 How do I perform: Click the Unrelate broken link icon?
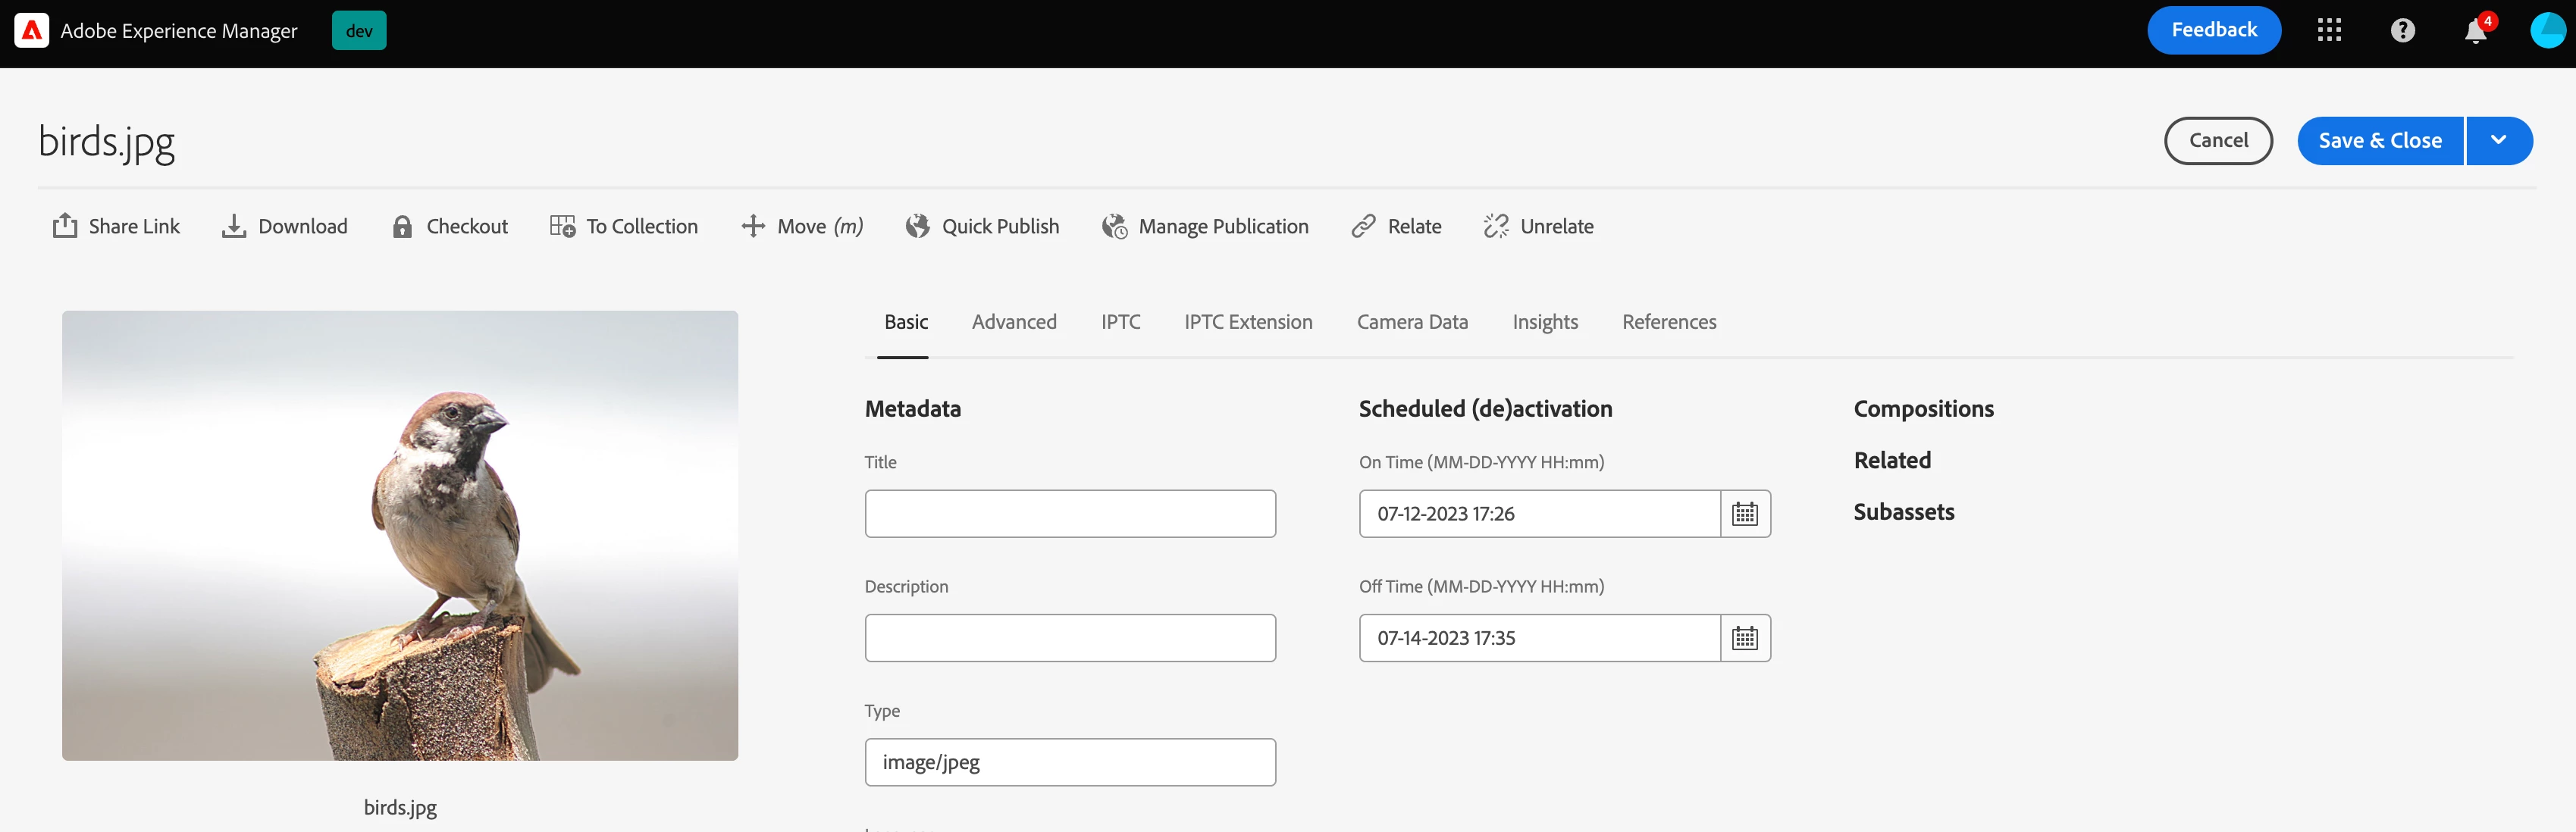click(1496, 226)
